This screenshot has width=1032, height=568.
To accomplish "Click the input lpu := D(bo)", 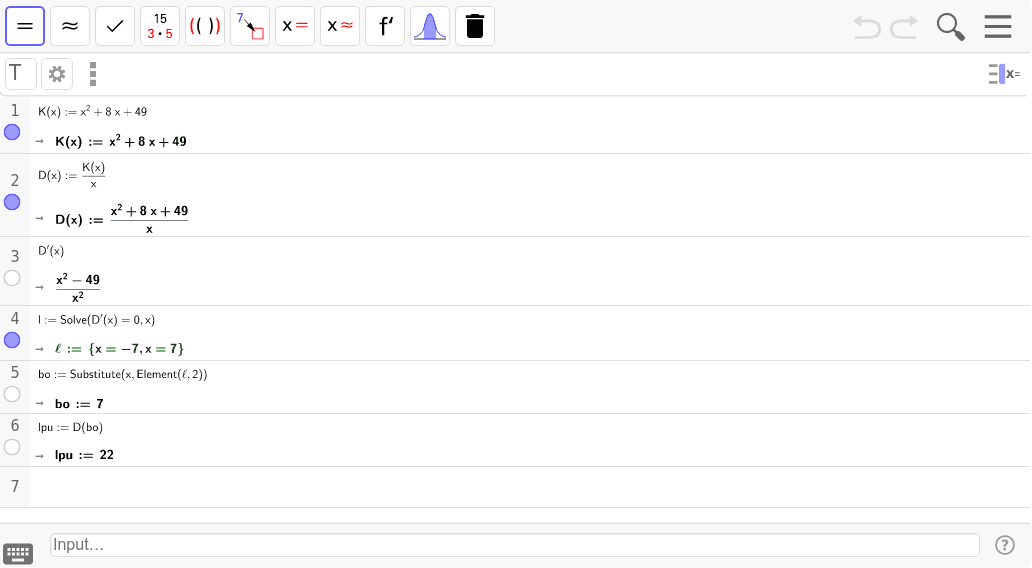I will (70, 427).
